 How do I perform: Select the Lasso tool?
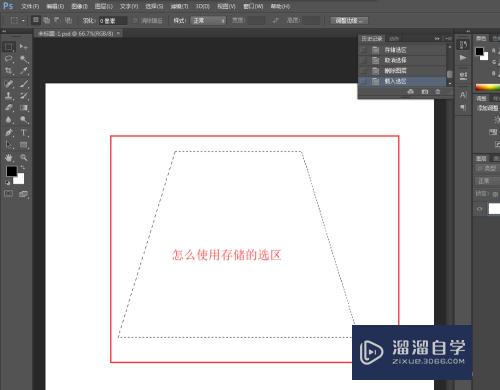pyautogui.click(x=9, y=59)
